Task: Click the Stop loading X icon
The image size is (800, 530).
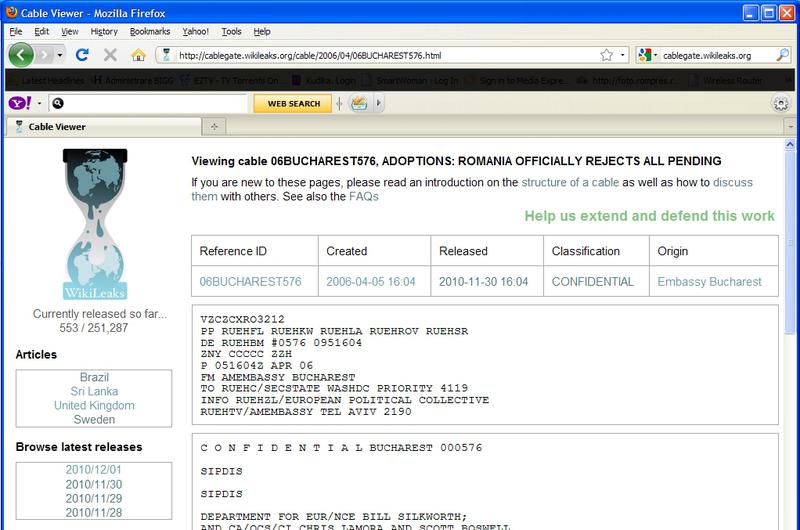Action: [x=109, y=55]
